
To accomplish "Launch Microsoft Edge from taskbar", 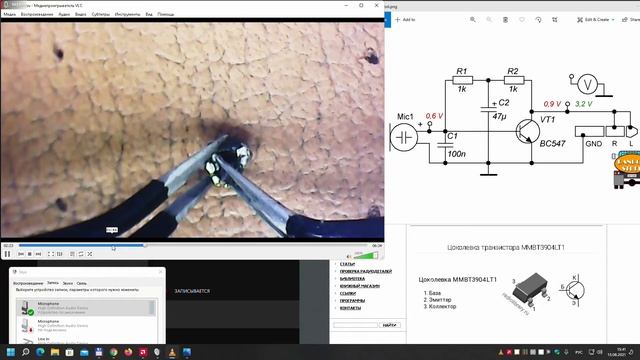I will [40, 352].
